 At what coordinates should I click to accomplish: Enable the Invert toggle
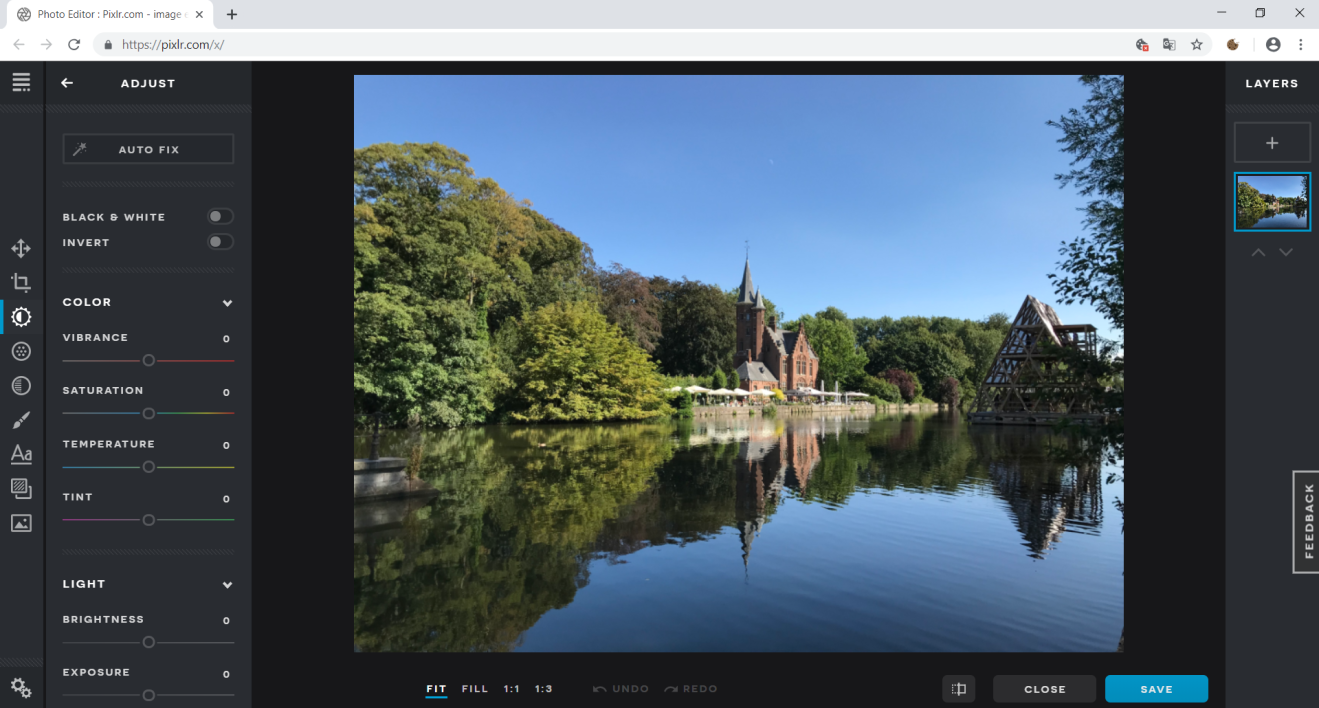click(x=220, y=242)
